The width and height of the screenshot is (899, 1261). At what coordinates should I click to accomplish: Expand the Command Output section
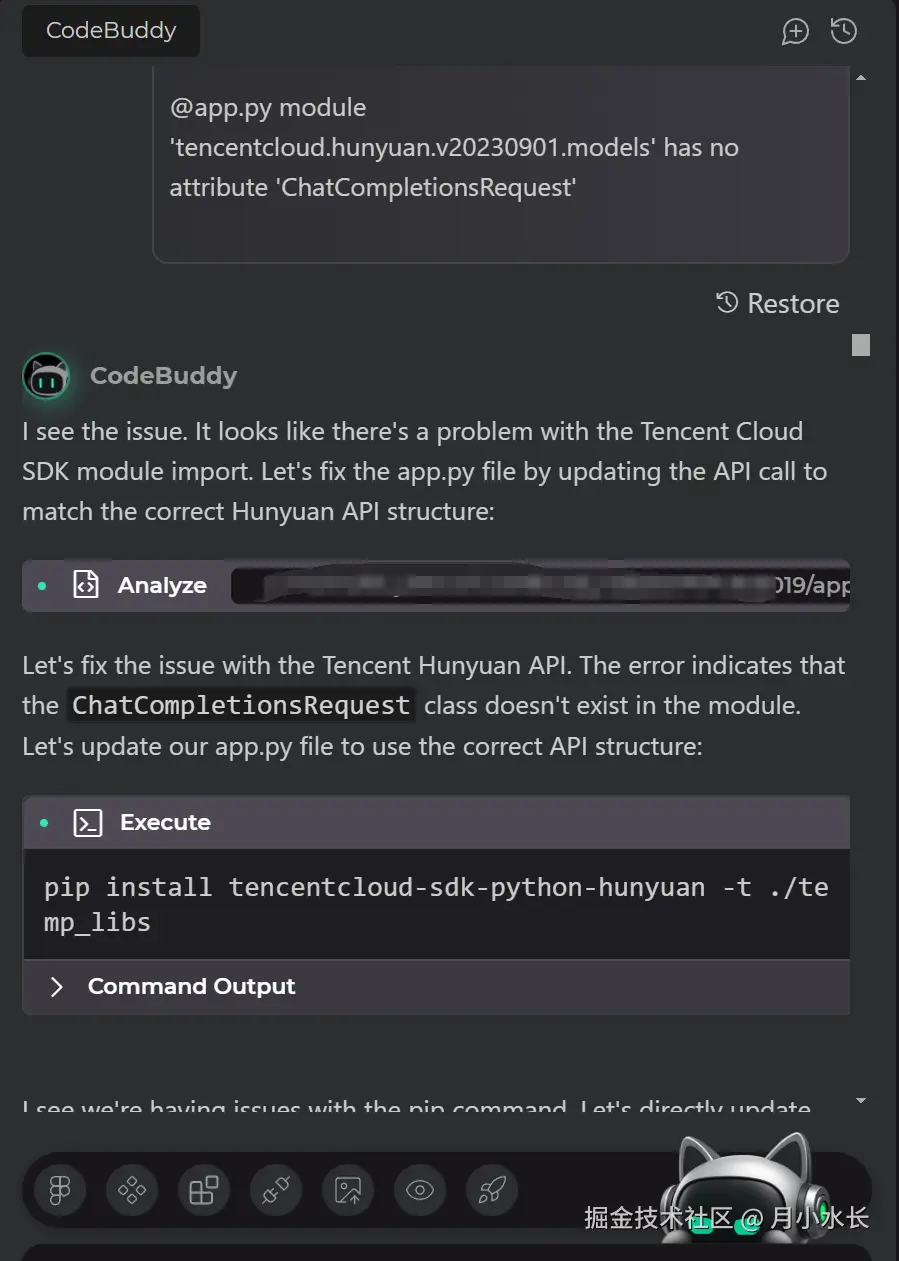pyautogui.click(x=190, y=986)
